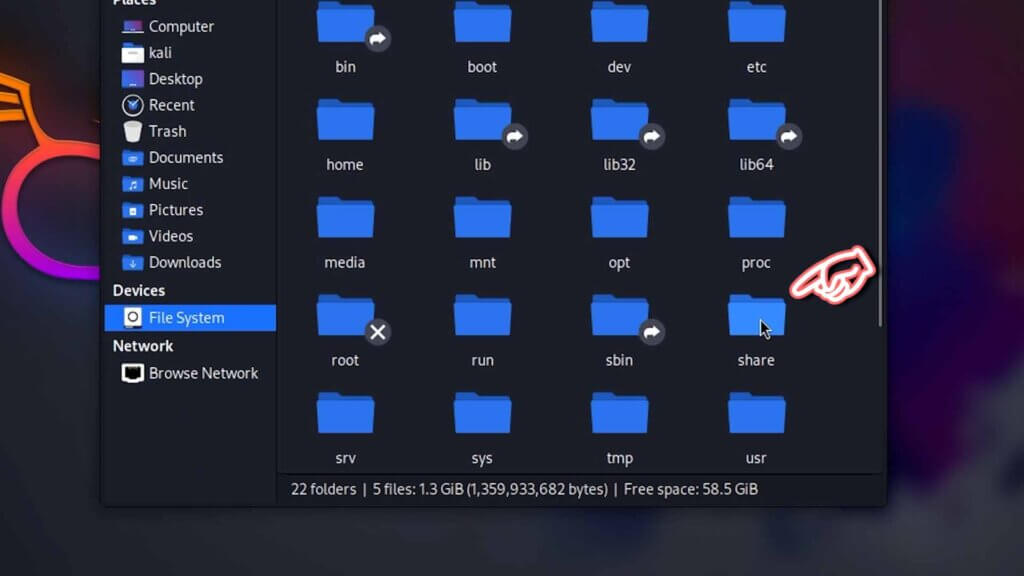
Task: Open the tmp folder
Action: point(619,413)
